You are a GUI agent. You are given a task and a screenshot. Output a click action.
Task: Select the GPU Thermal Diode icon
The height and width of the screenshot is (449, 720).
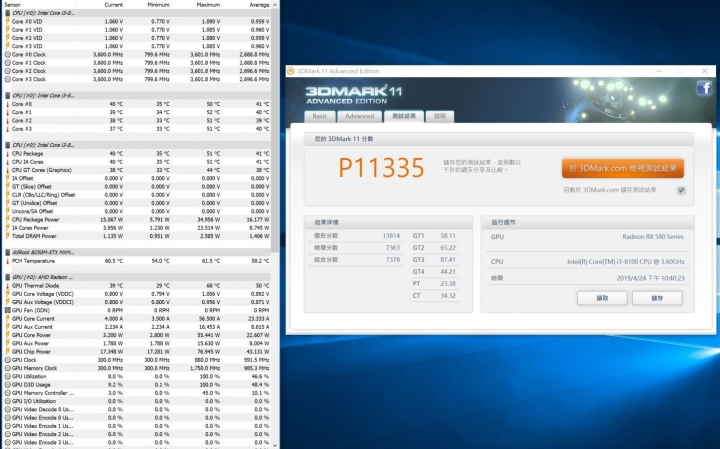(7, 286)
